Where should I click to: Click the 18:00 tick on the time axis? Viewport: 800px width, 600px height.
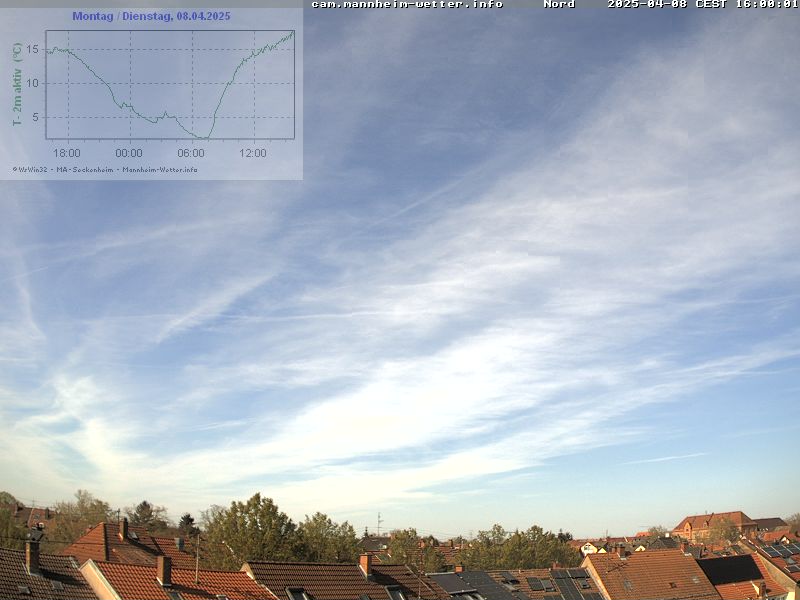[67, 153]
